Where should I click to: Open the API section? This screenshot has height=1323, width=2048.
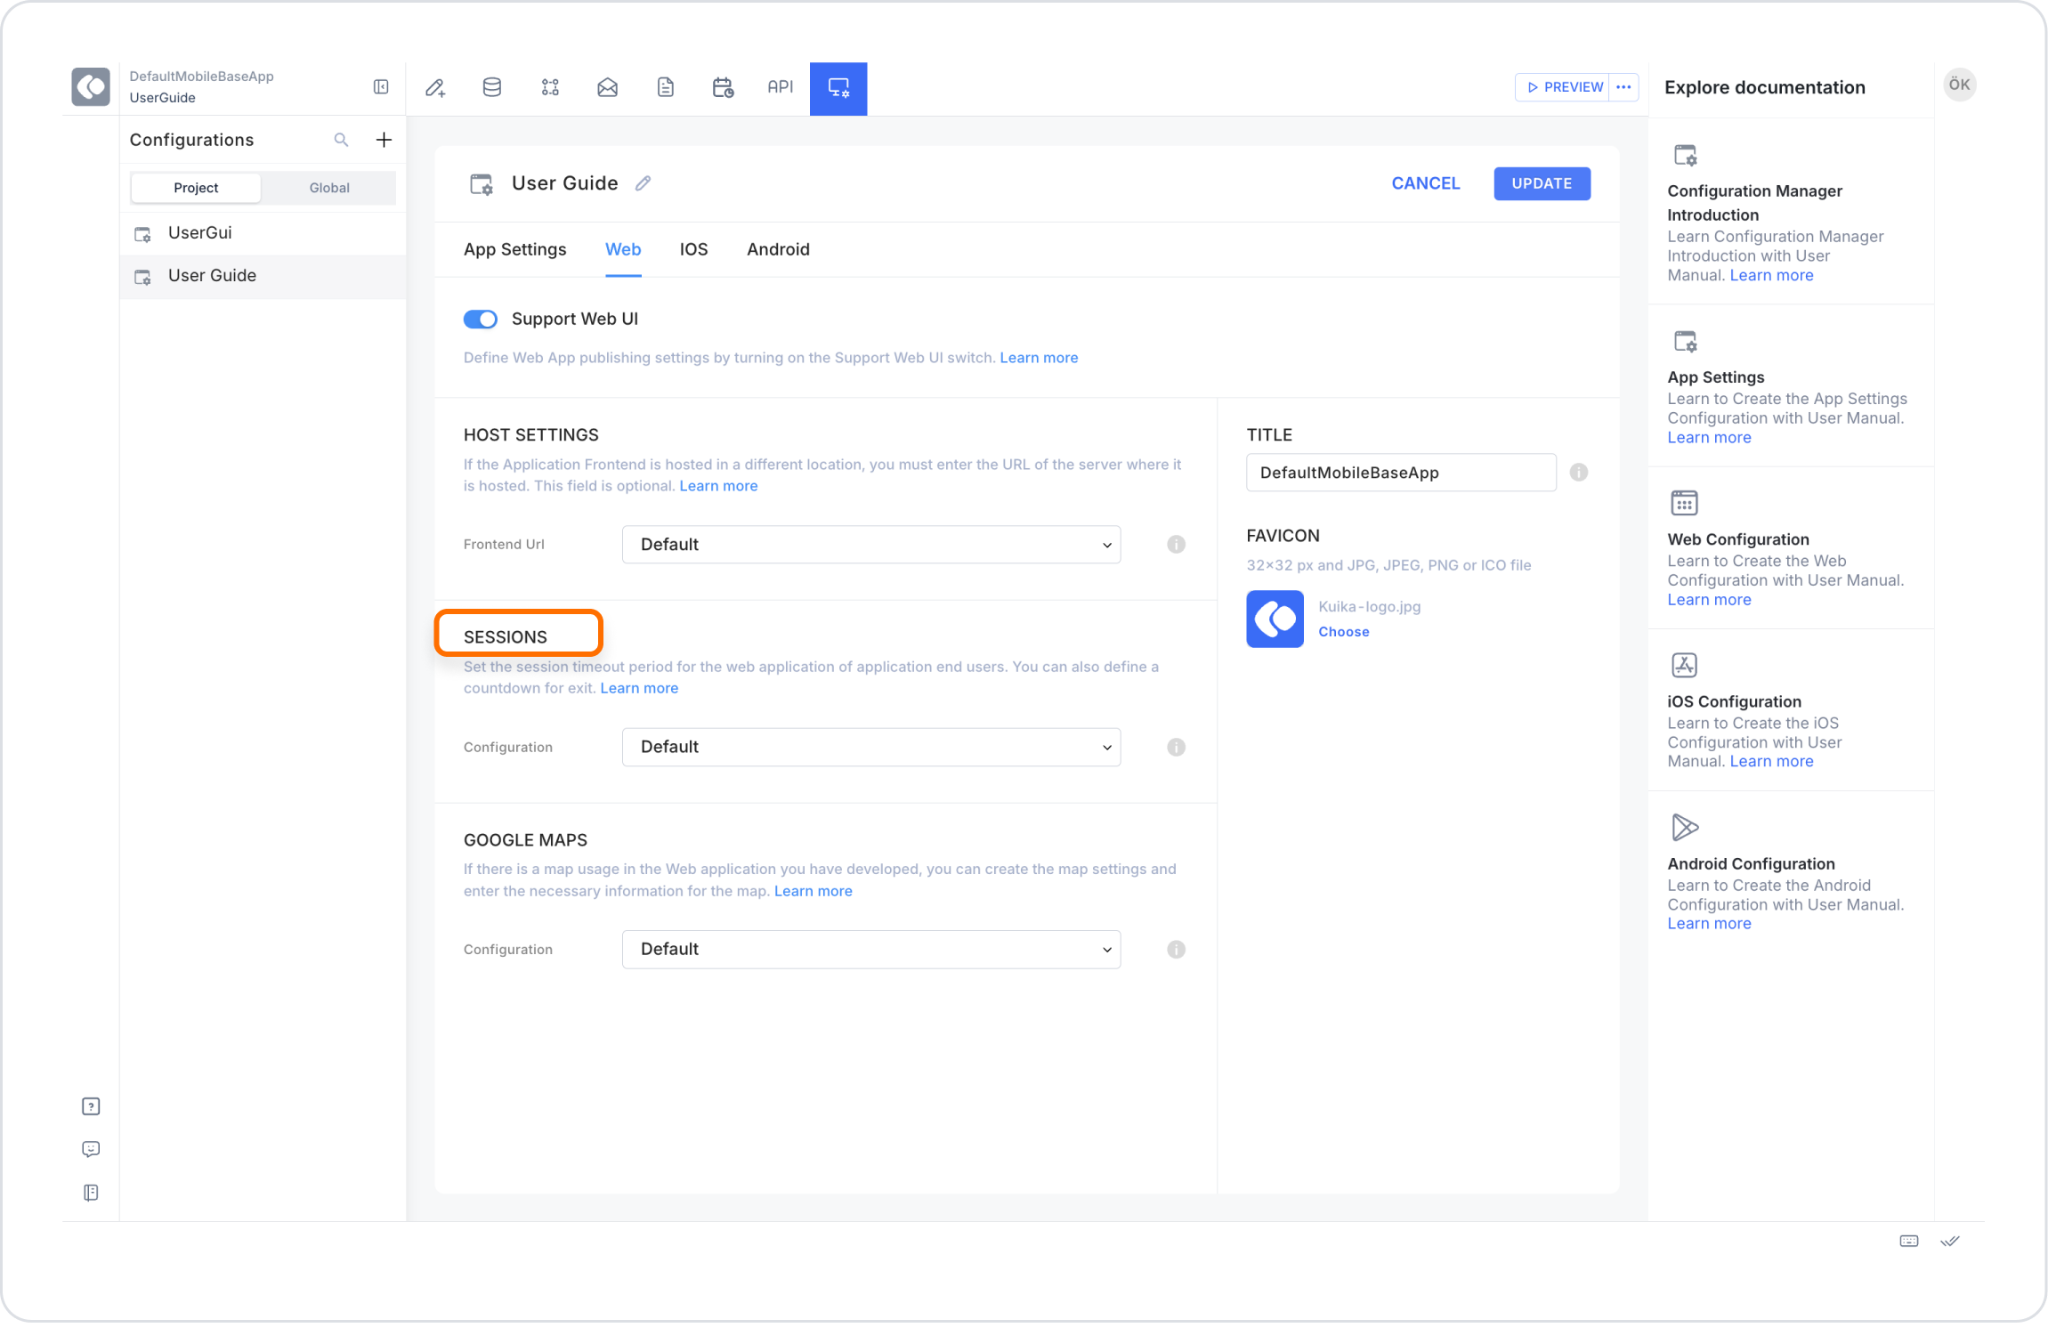pos(780,87)
